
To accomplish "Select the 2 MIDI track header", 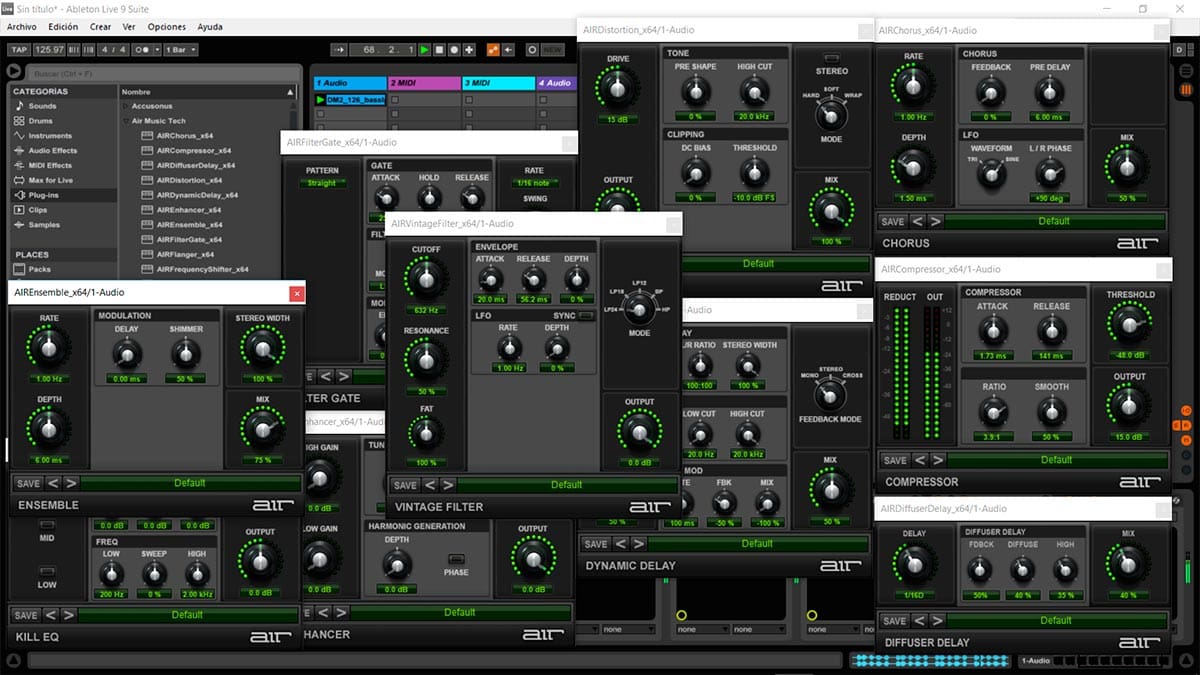I will pos(423,83).
